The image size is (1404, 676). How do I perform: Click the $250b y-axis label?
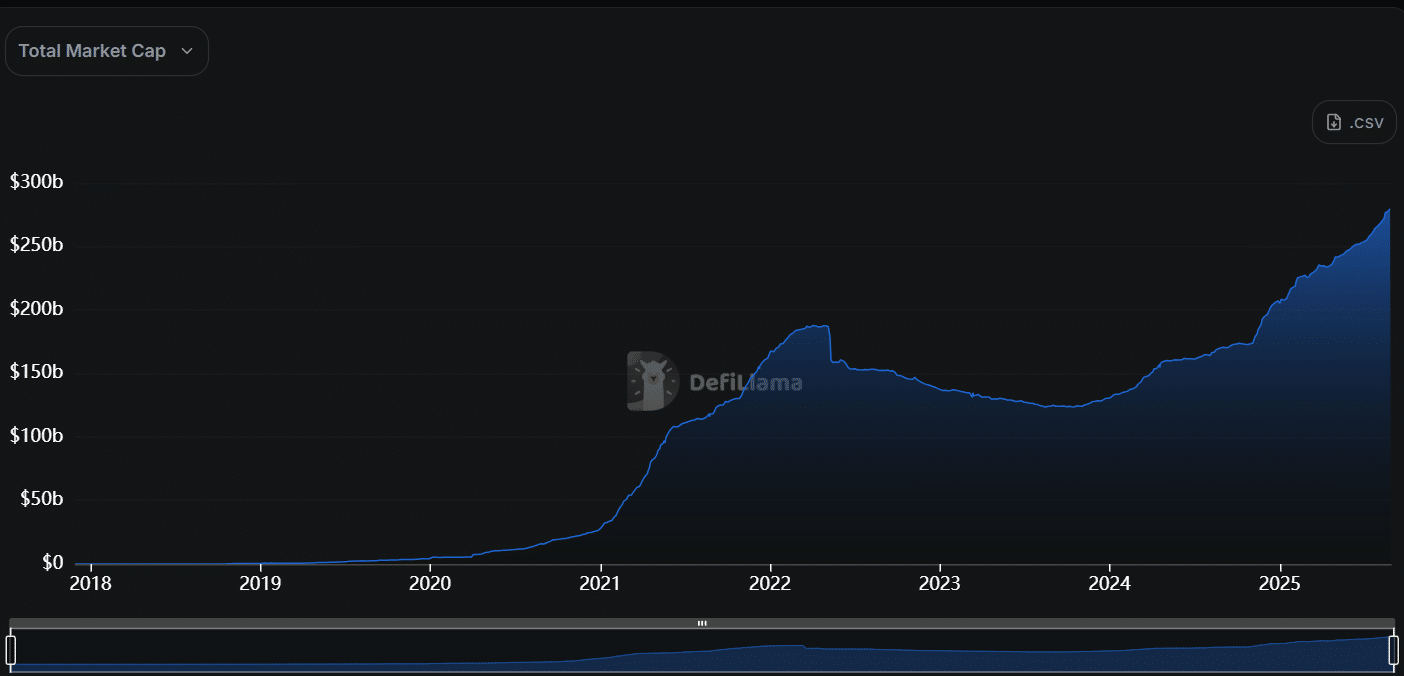pos(37,246)
